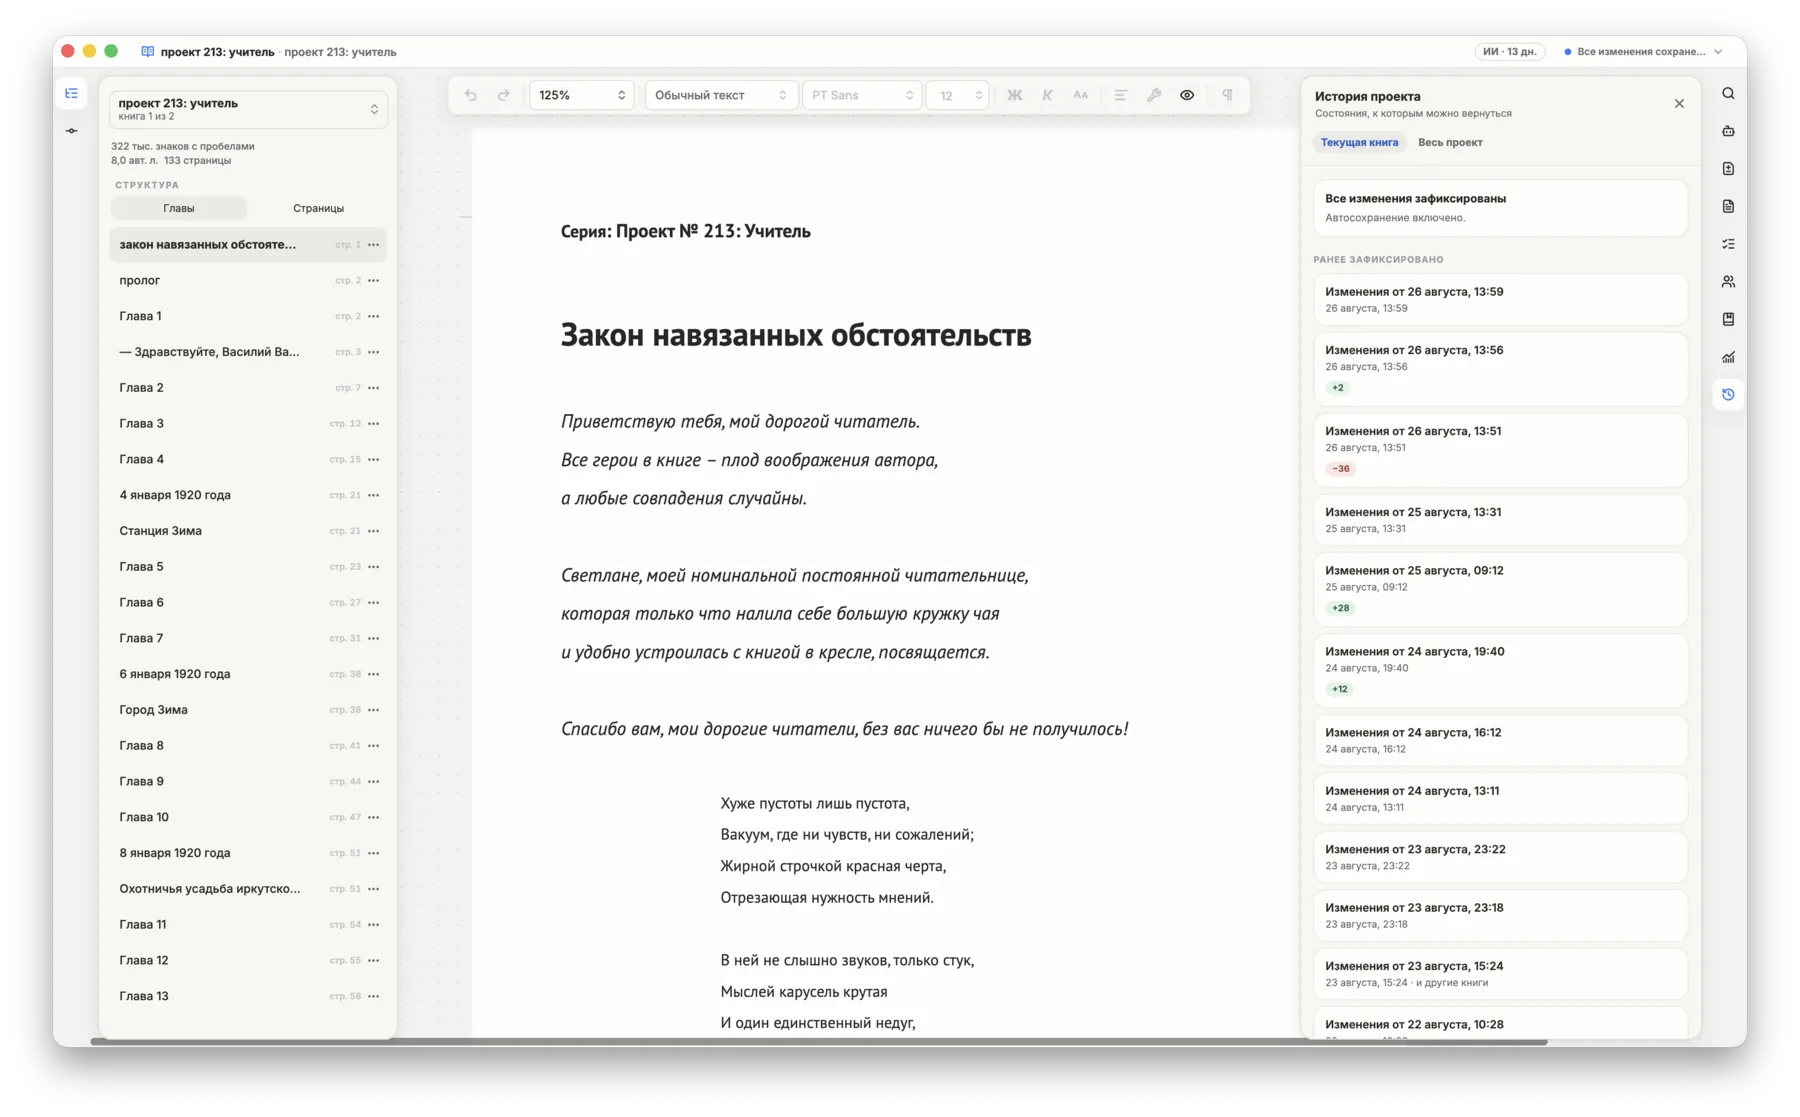Select Охотничья усадьба иркутско... chapter
The height and width of the screenshot is (1117, 1800).
(247, 889)
